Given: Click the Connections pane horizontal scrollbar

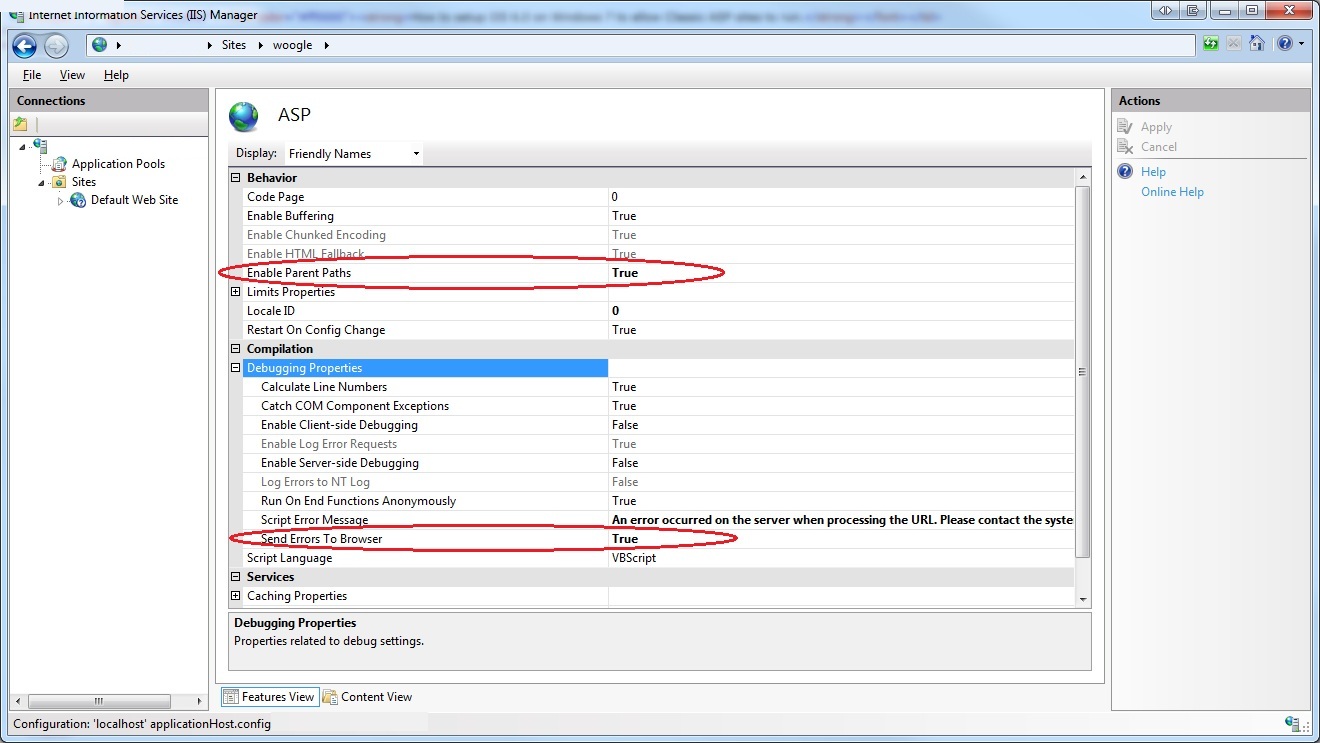Looking at the screenshot, I should (x=98, y=701).
